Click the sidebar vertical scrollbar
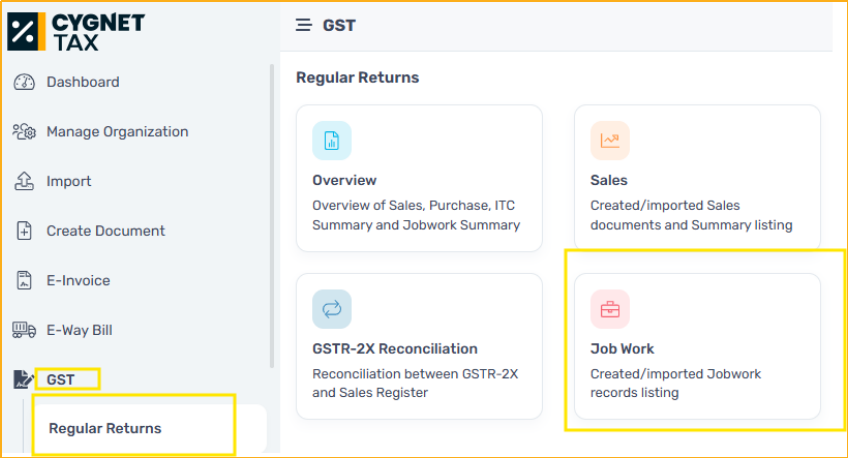The height and width of the screenshot is (458, 848). click(271, 216)
